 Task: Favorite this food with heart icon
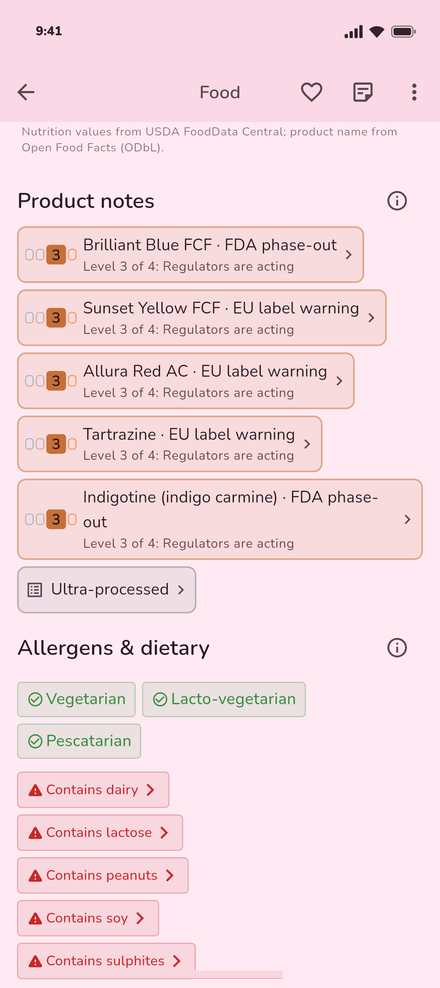coord(311,93)
